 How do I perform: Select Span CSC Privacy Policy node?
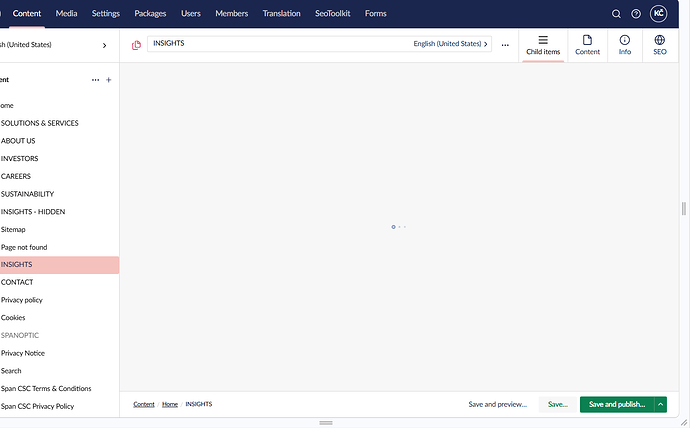pyautogui.click(x=37, y=407)
